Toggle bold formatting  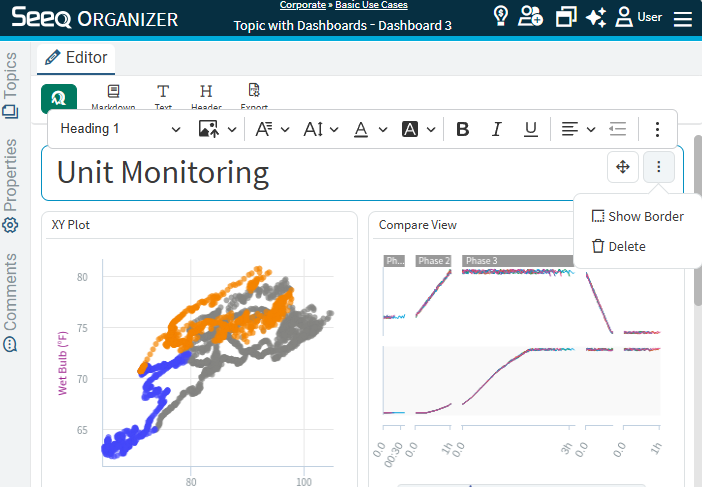462,129
